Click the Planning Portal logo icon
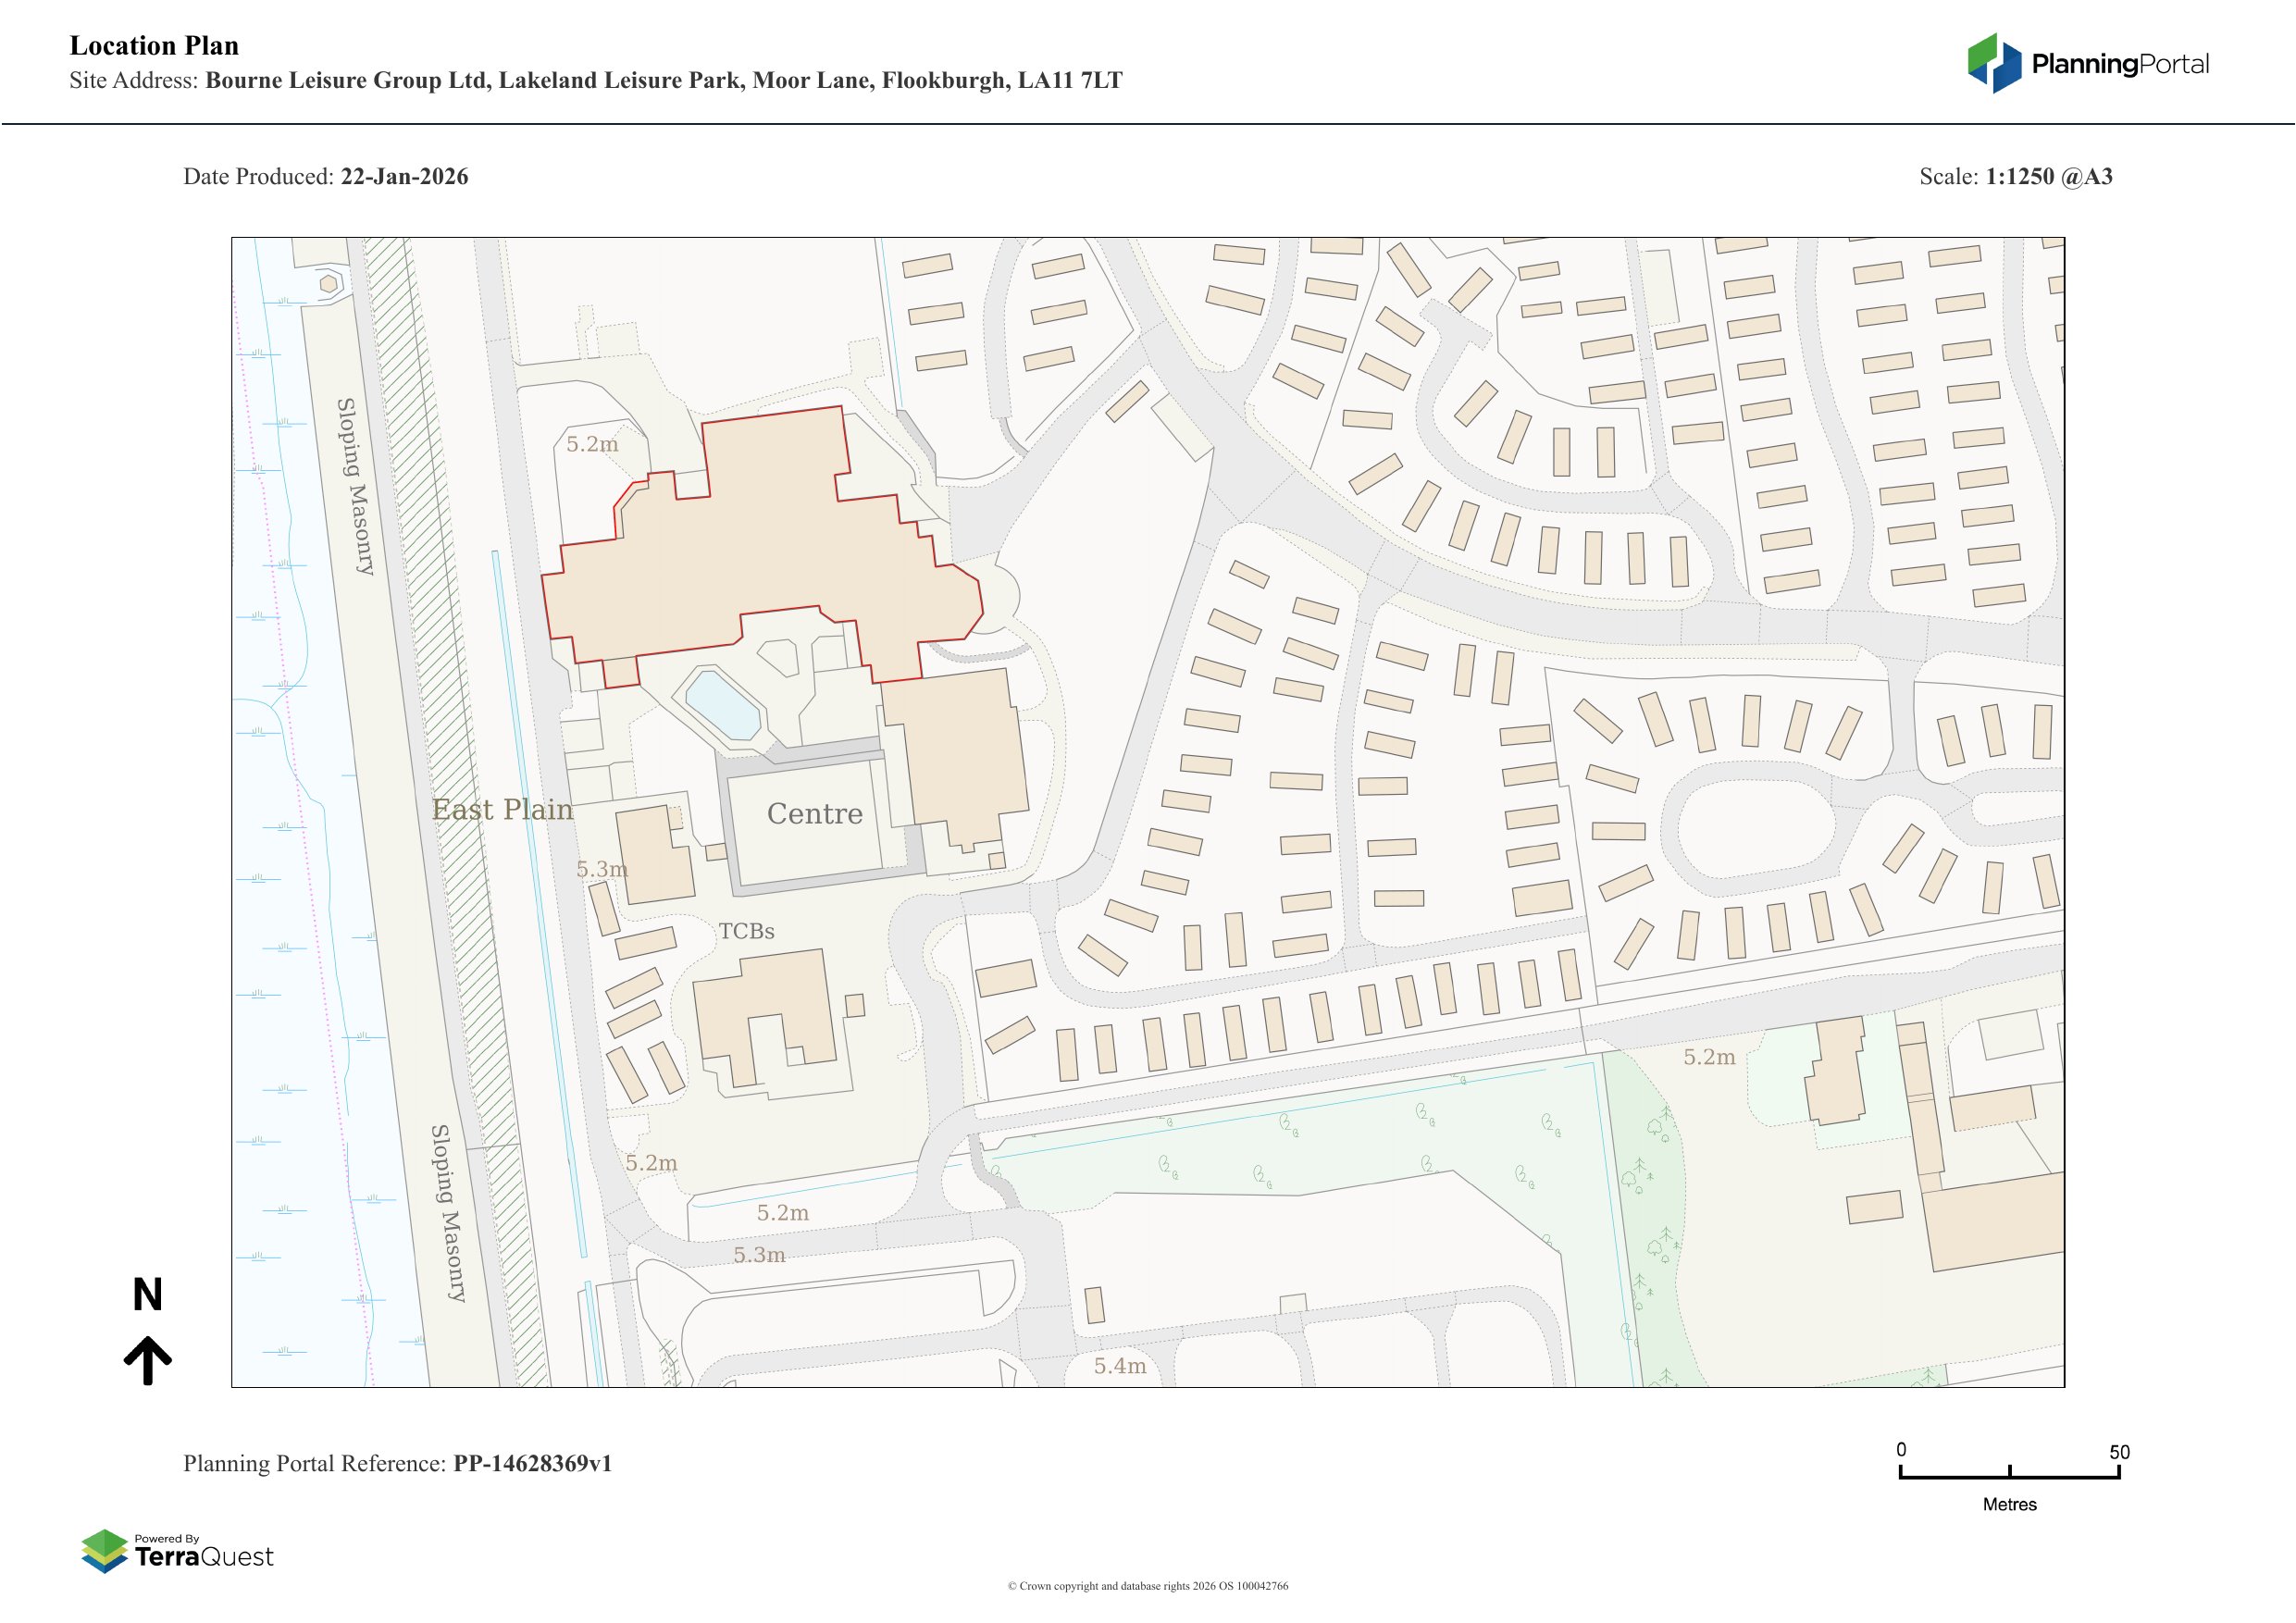The height and width of the screenshot is (1623, 2296). (1995, 63)
